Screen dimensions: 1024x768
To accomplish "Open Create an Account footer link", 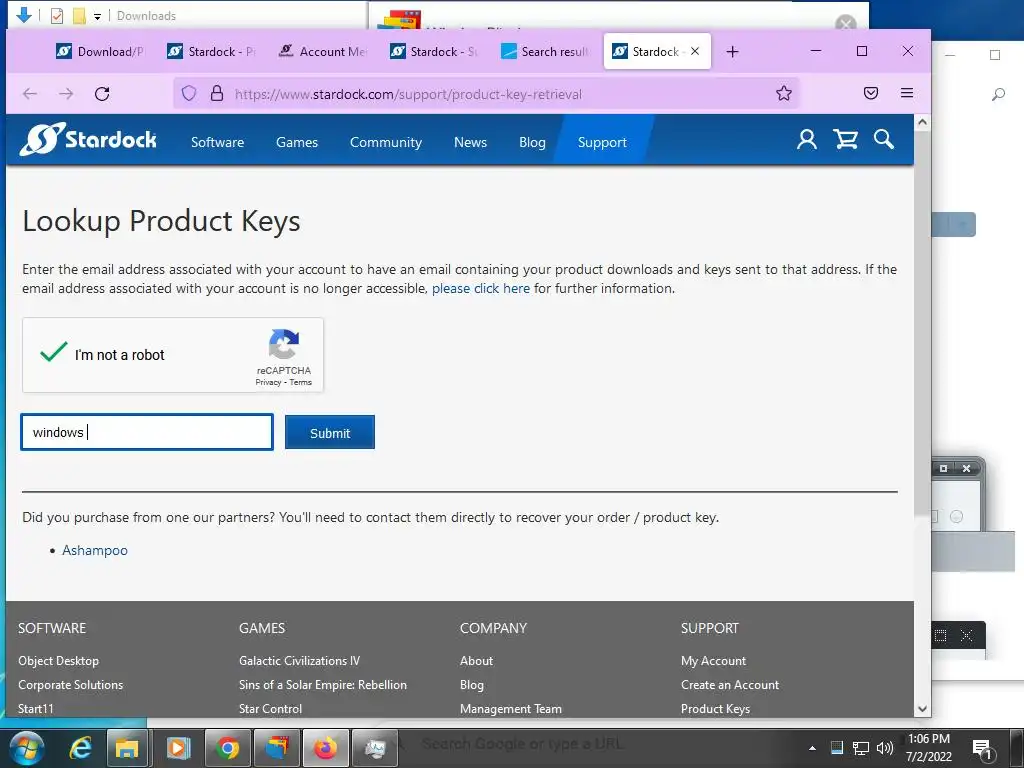I will coord(729,685).
